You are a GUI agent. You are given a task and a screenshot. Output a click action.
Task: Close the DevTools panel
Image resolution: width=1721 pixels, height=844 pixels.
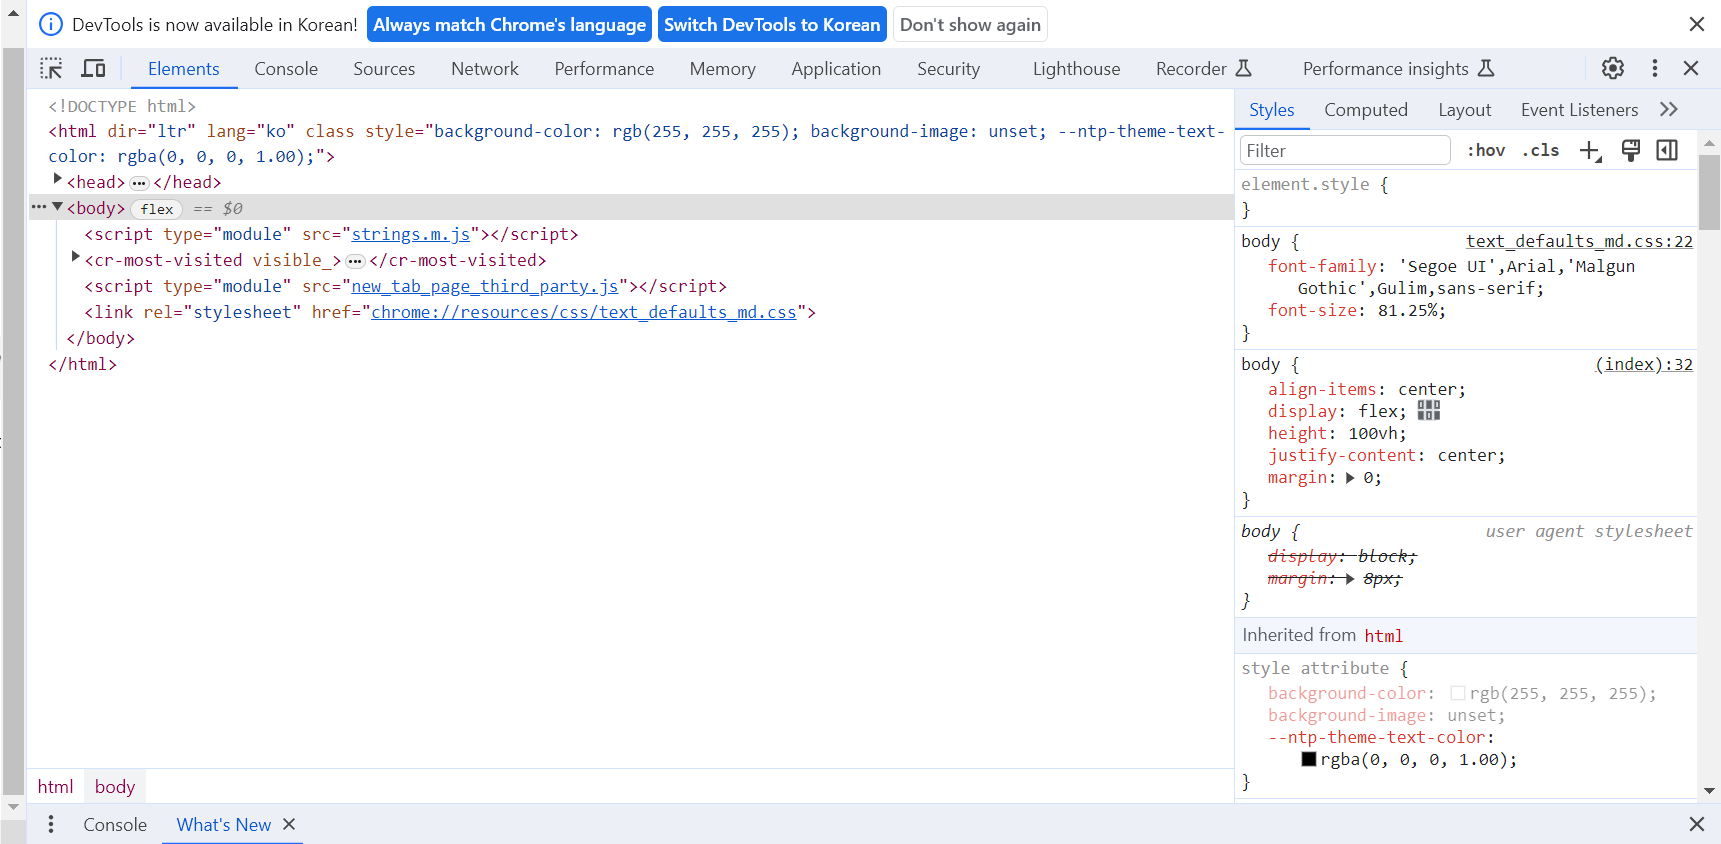(1691, 68)
